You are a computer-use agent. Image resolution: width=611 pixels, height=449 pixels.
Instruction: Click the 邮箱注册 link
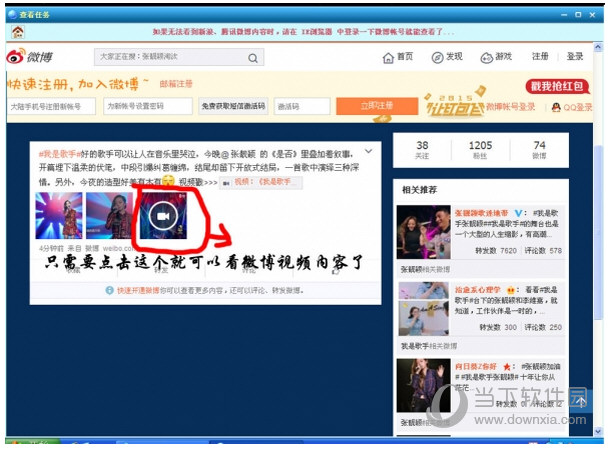click(176, 84)
